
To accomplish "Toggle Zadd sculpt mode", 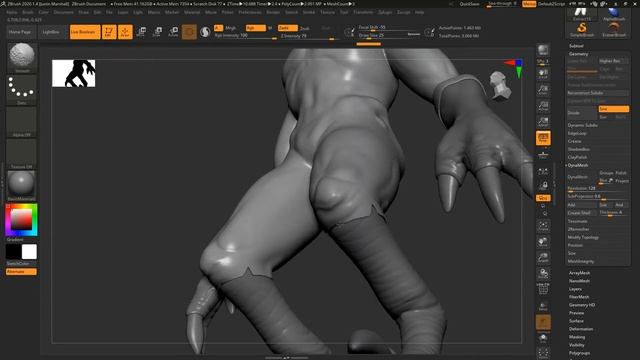I will (x=288, y=28).
